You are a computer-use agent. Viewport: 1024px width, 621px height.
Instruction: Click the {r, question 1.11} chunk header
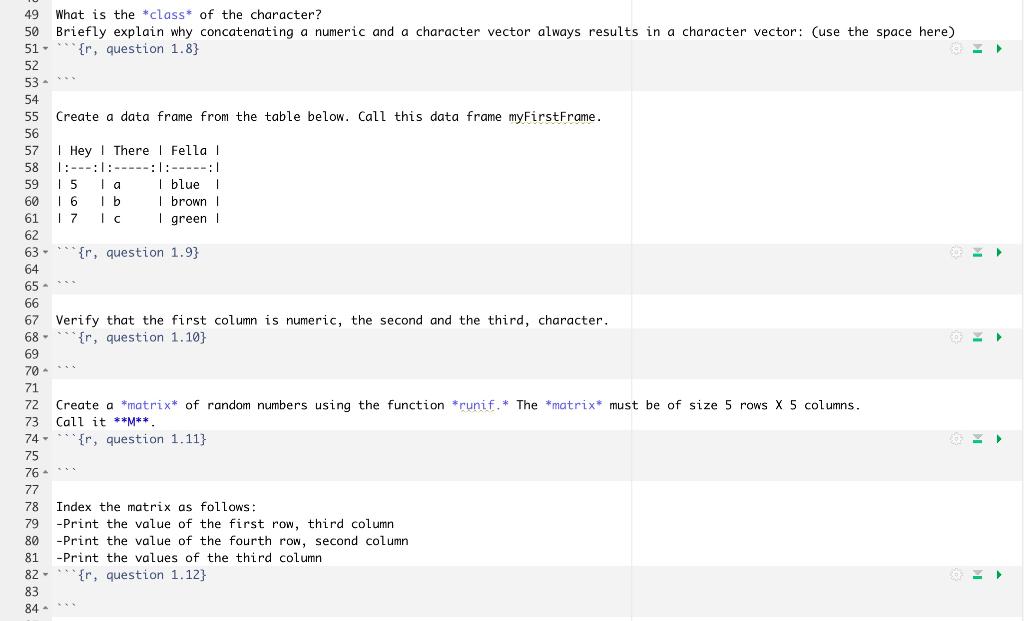(x=142, y=439)
